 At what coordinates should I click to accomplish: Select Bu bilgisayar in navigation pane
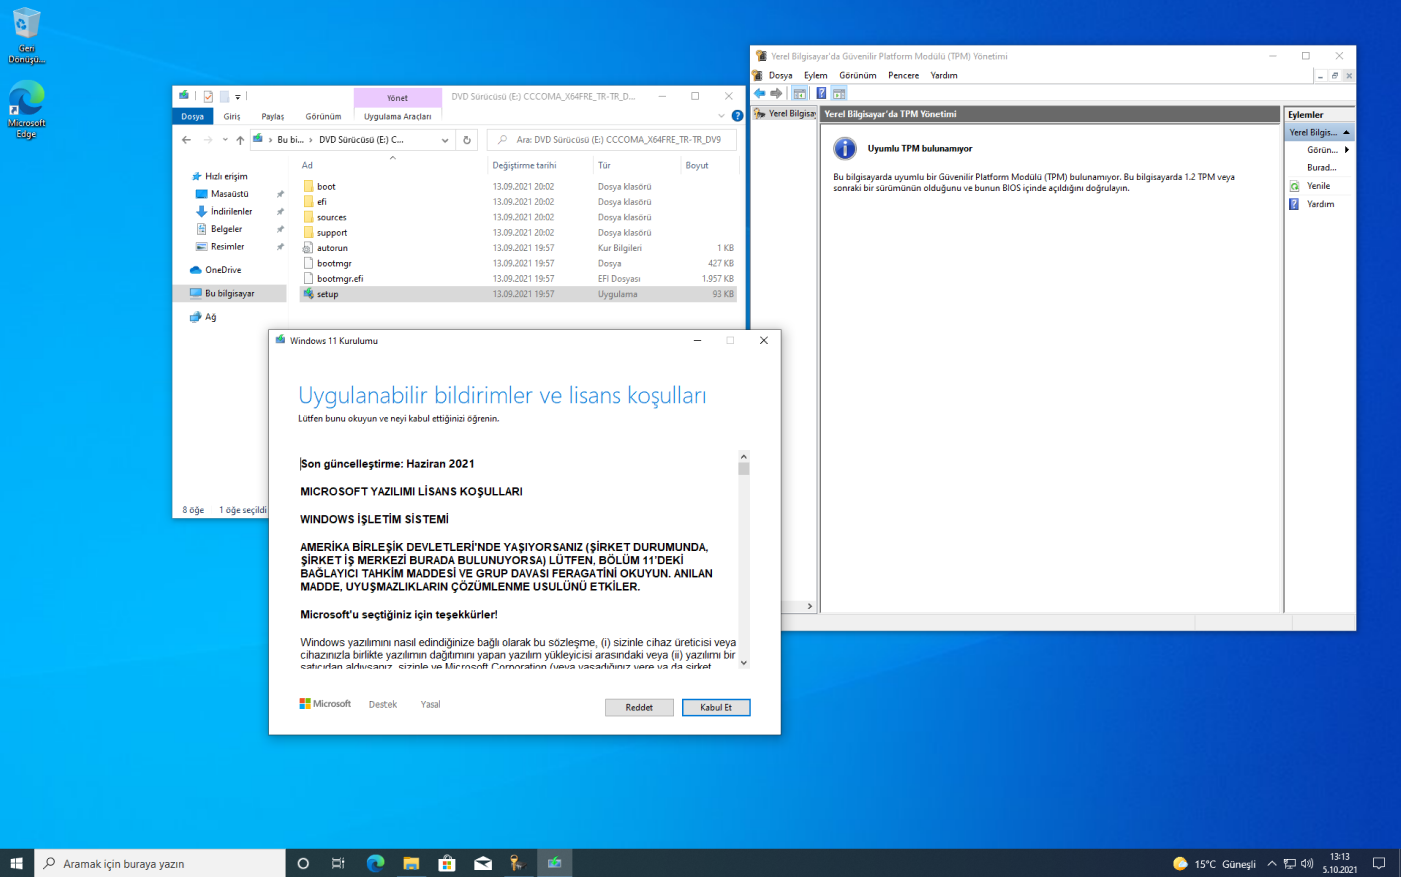tap(229, 293)
